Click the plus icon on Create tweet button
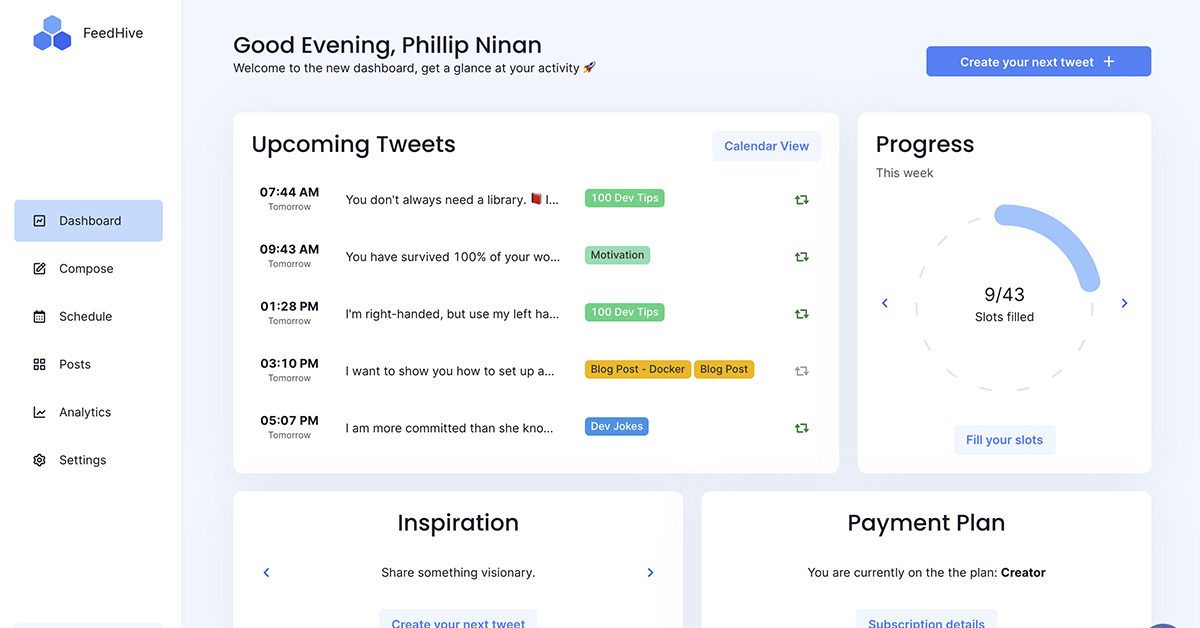Image resolution: width=1200 pixels, height=628 pixels. (1109, 62)
